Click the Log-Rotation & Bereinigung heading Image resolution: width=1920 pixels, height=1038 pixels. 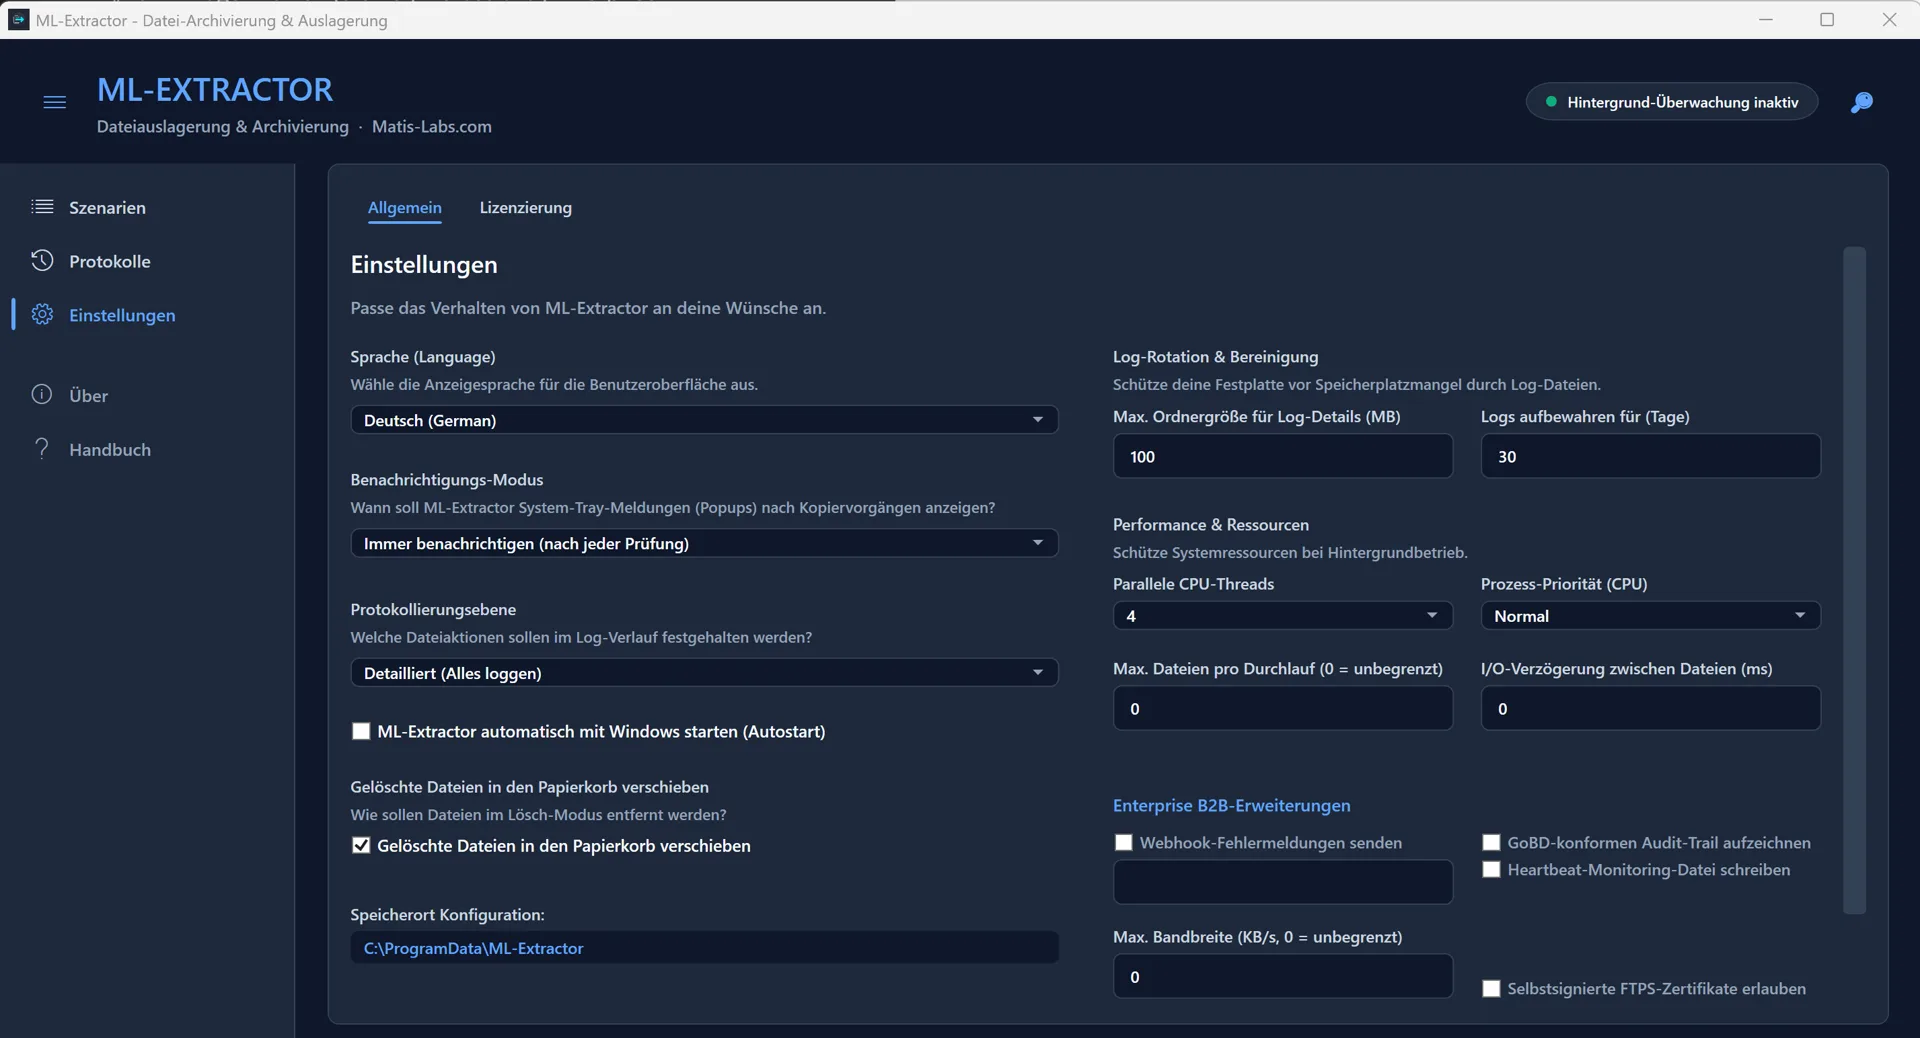1215,356
